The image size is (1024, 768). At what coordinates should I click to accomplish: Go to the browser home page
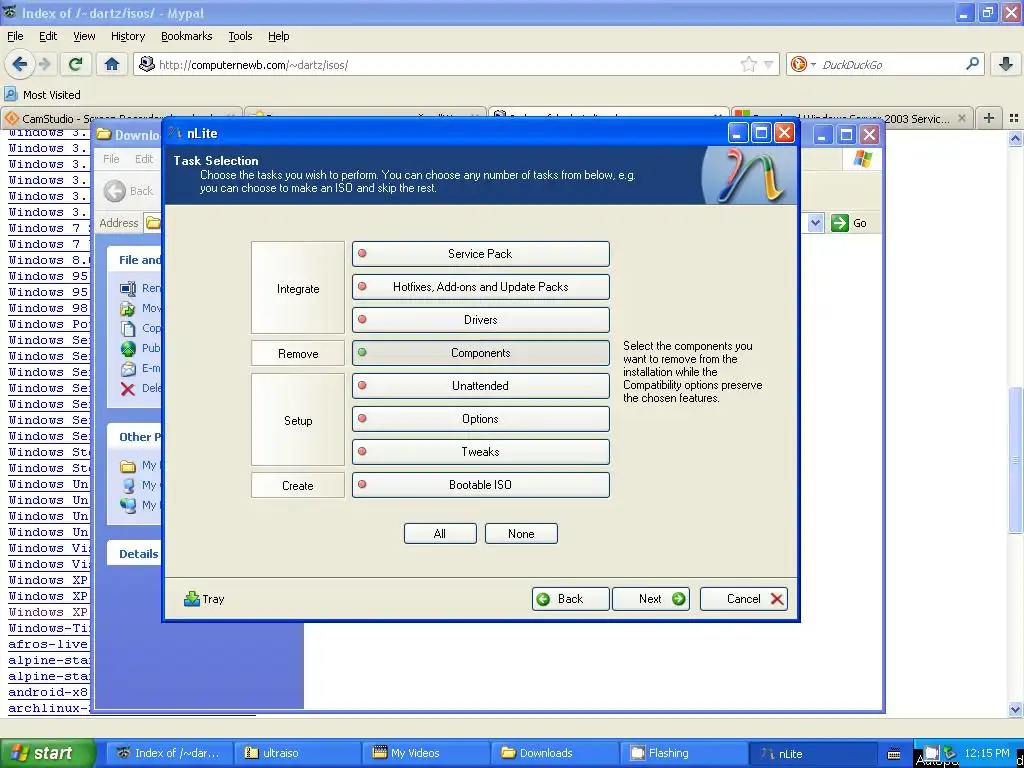[112, 64]
